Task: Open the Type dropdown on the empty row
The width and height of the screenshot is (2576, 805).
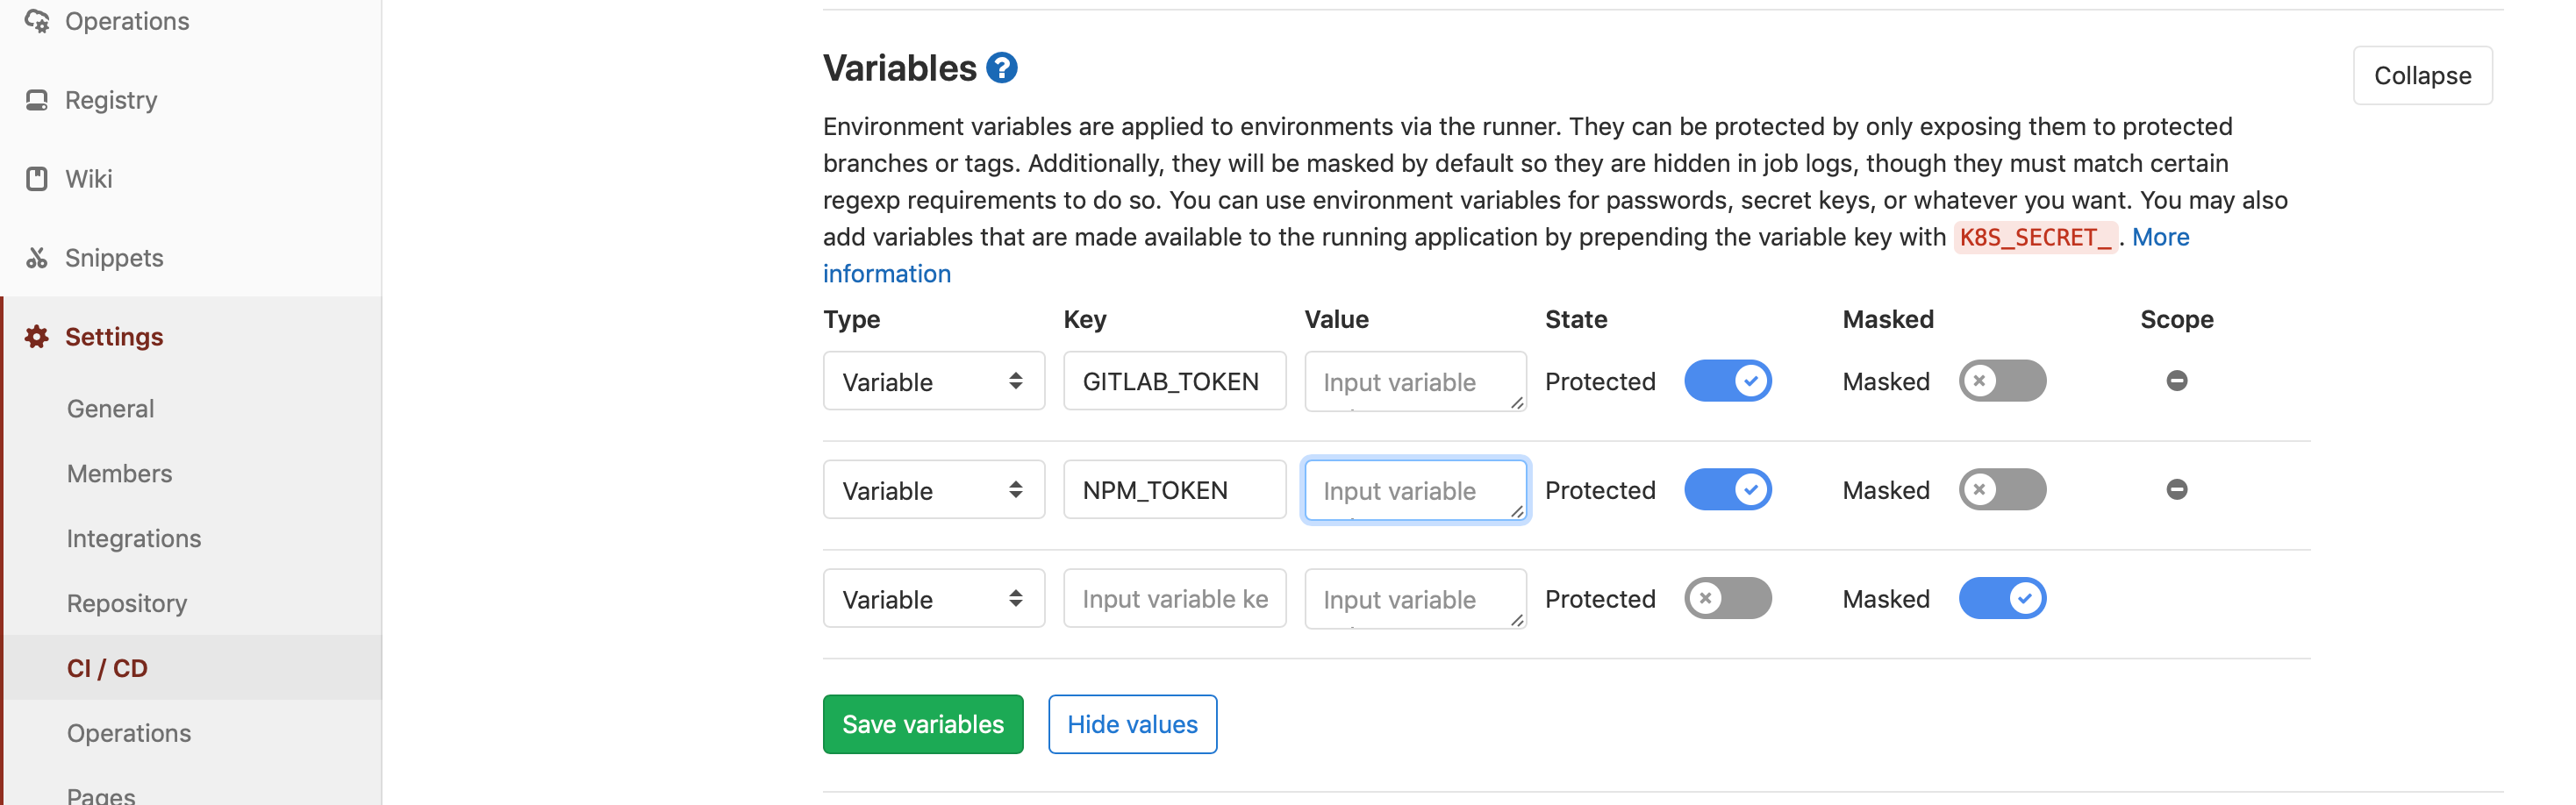Action: (933, 598)
